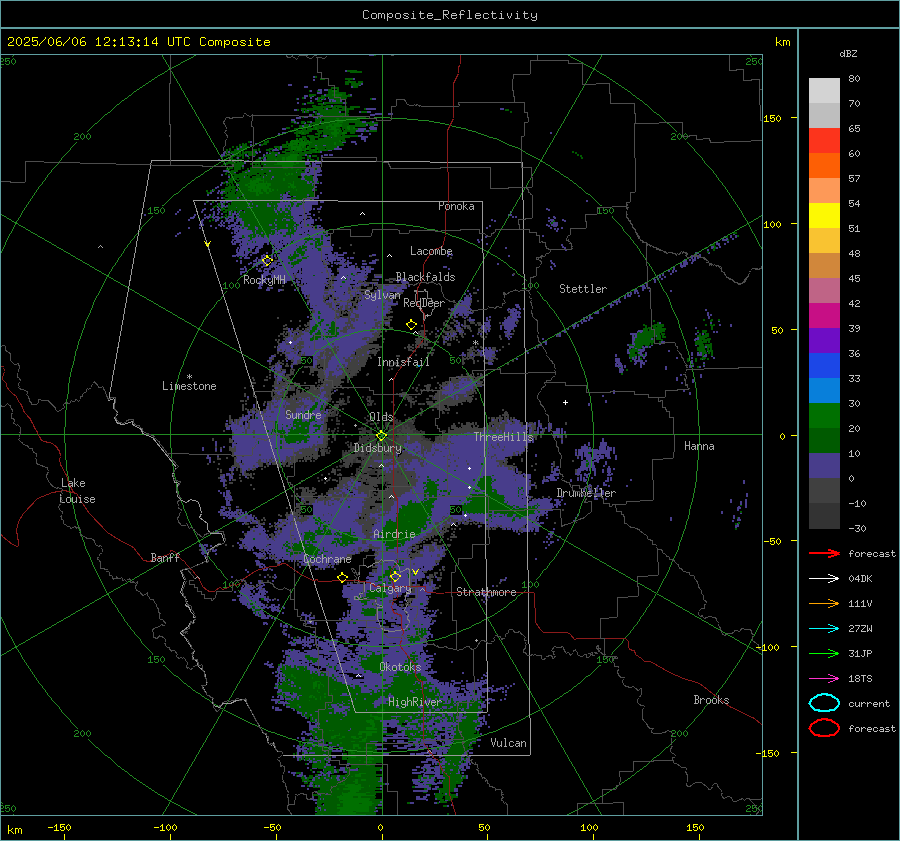Click the slate purple swatch below 10 dBZ

tap(824, 465)
